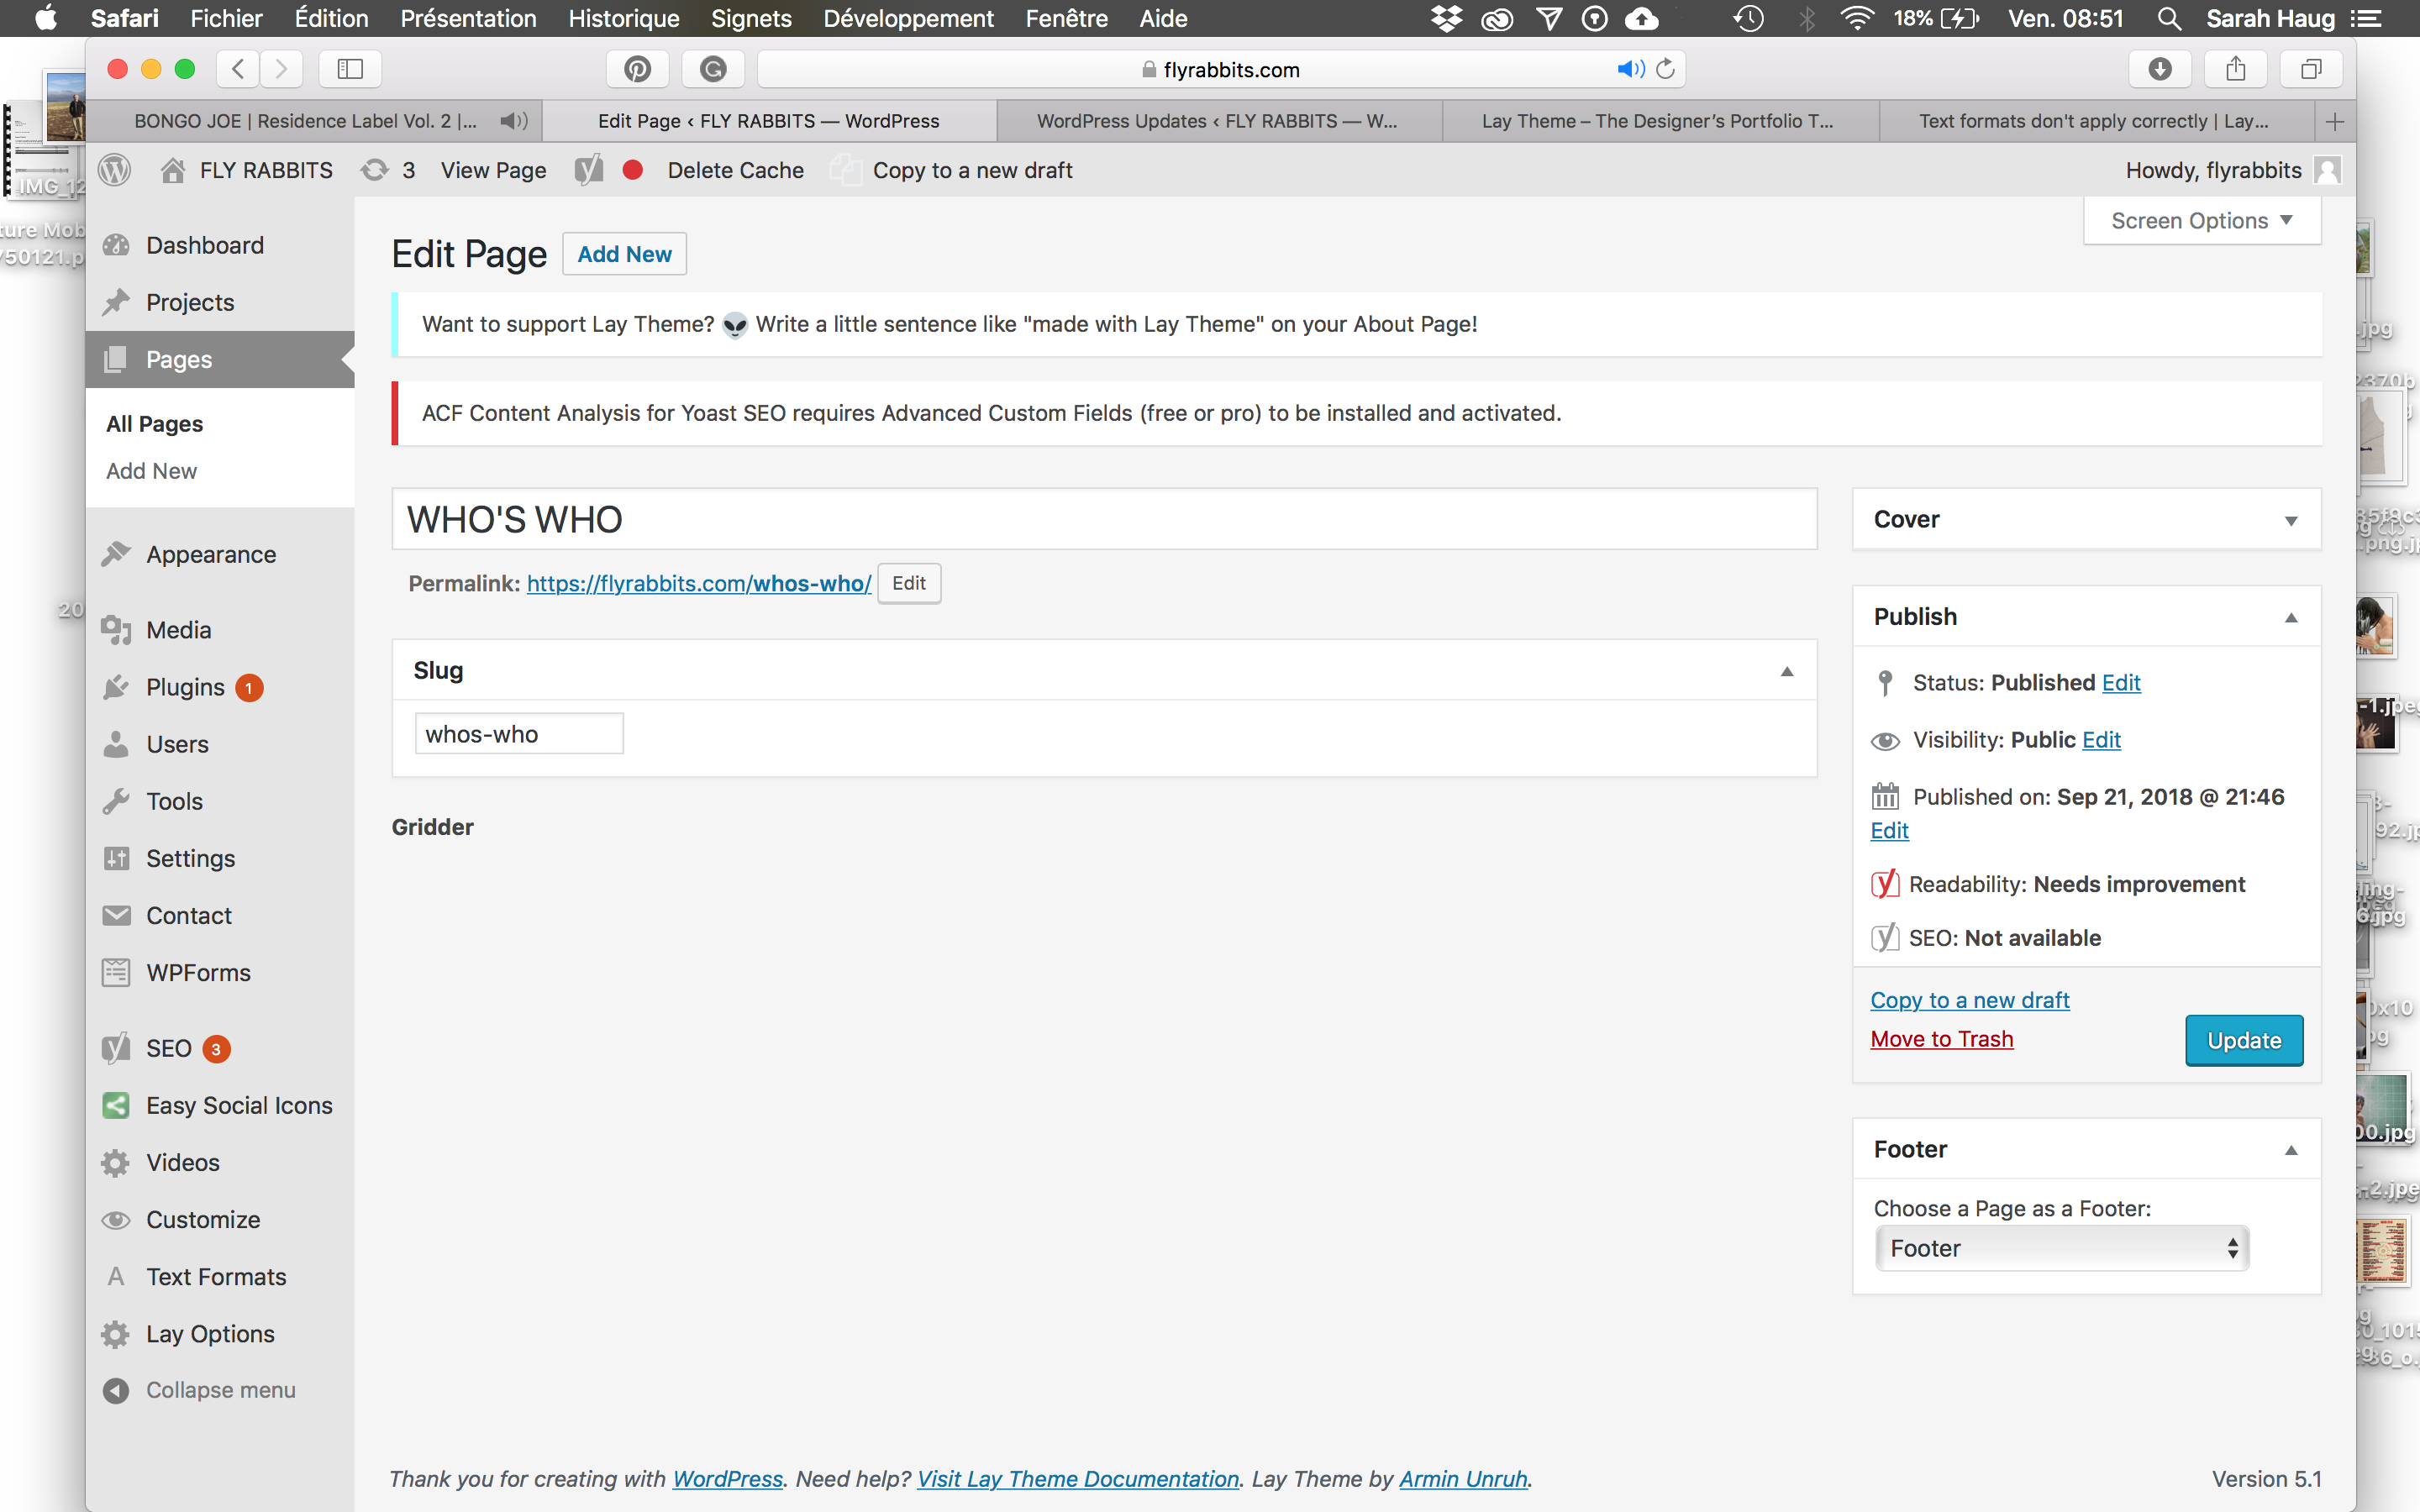Viewport: 2420px width, 1512px height.
Task: Click the Share icon in Safari toolbar
Action: 2236,69
